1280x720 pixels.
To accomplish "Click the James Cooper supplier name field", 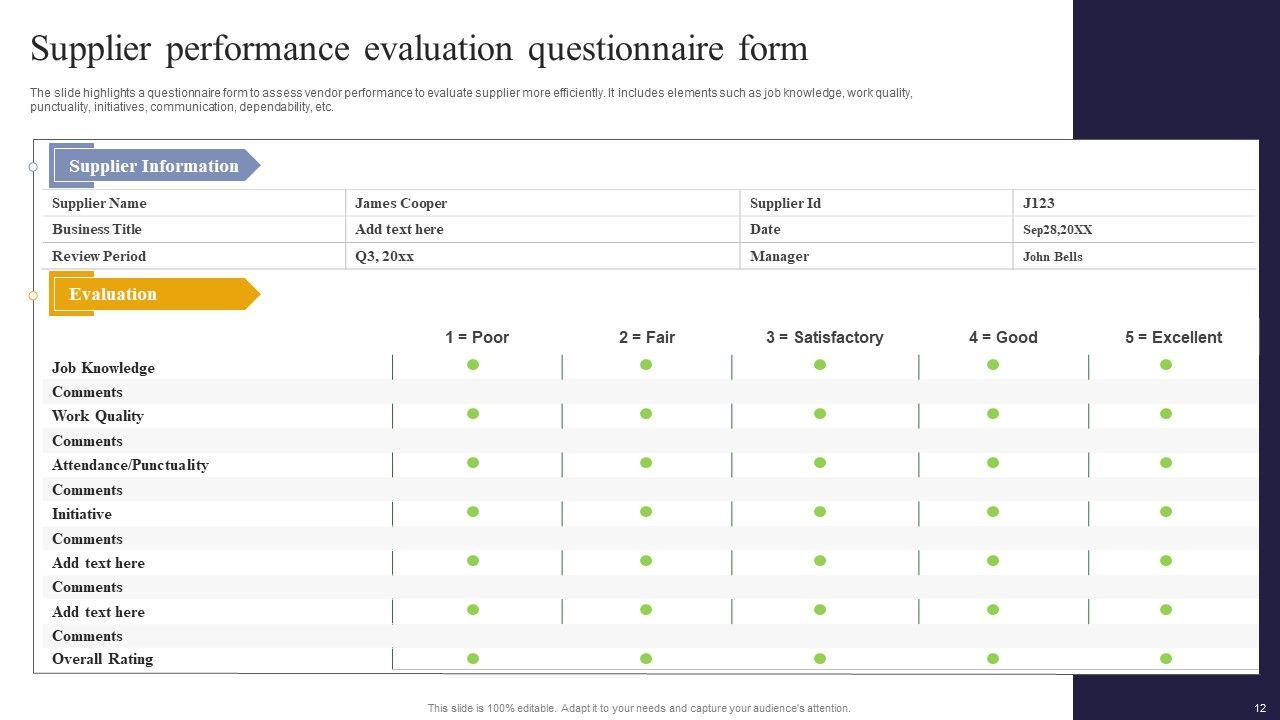I will coord(401,203).
